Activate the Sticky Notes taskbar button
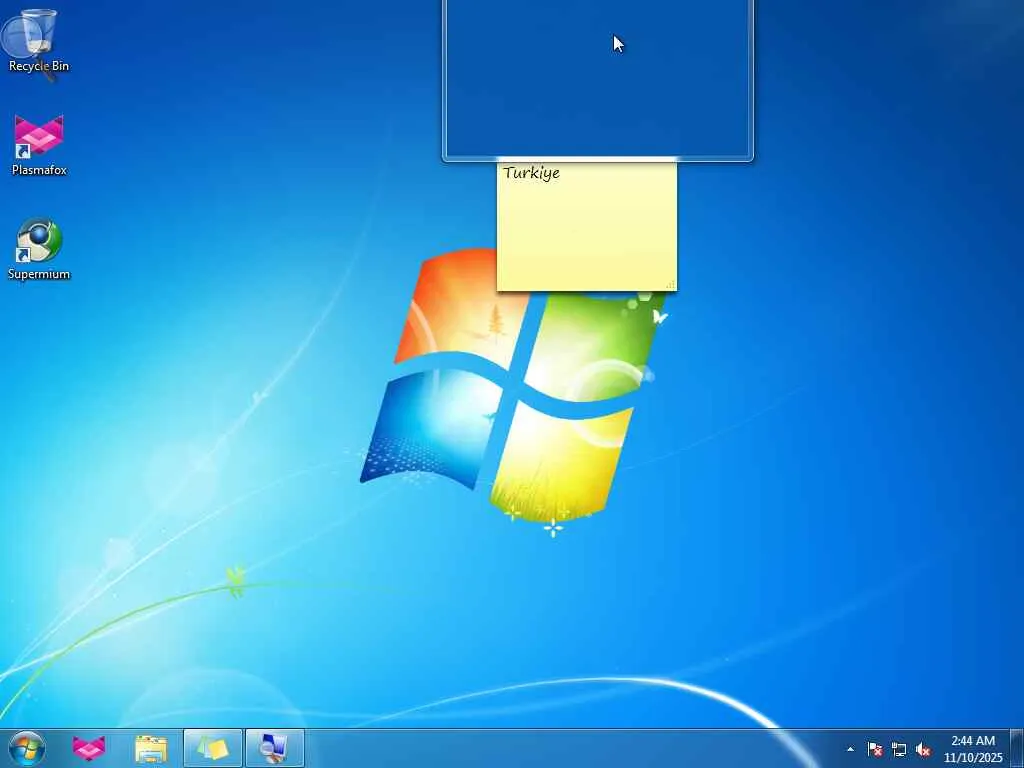The height and width of the screenshot is (768, 1024). point(213,748)
